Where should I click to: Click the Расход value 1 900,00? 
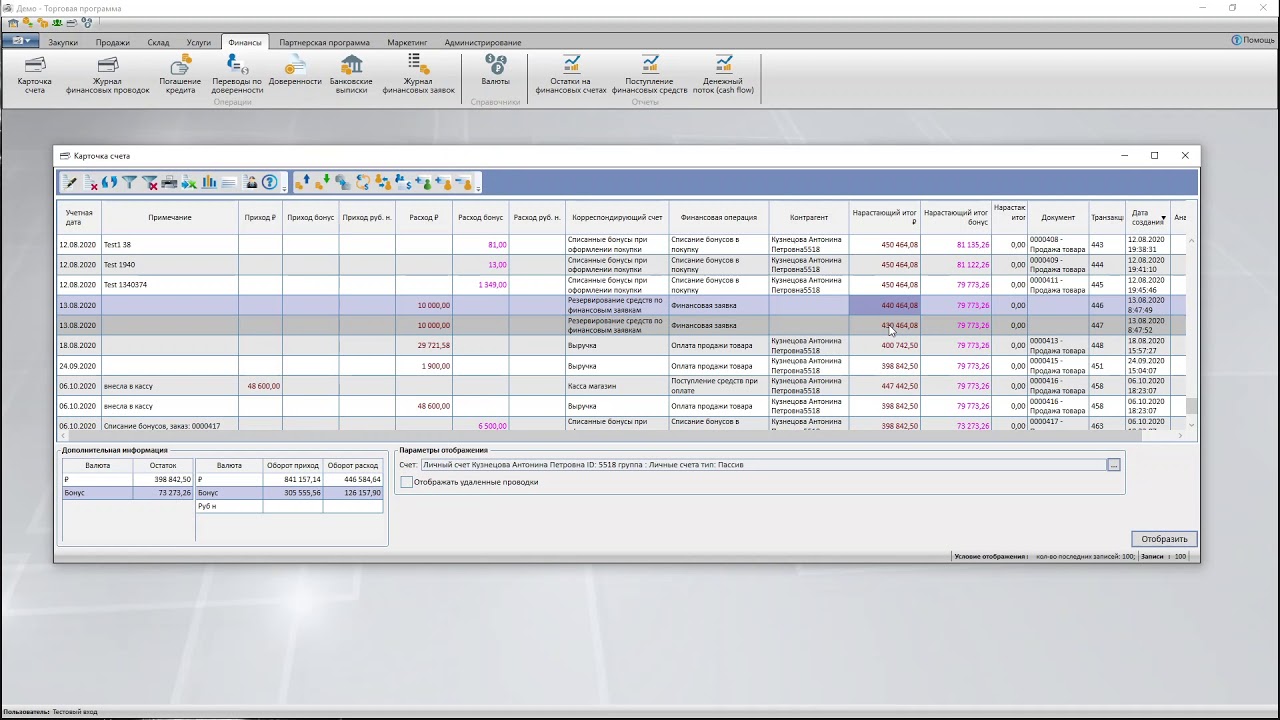coord(435,366)
